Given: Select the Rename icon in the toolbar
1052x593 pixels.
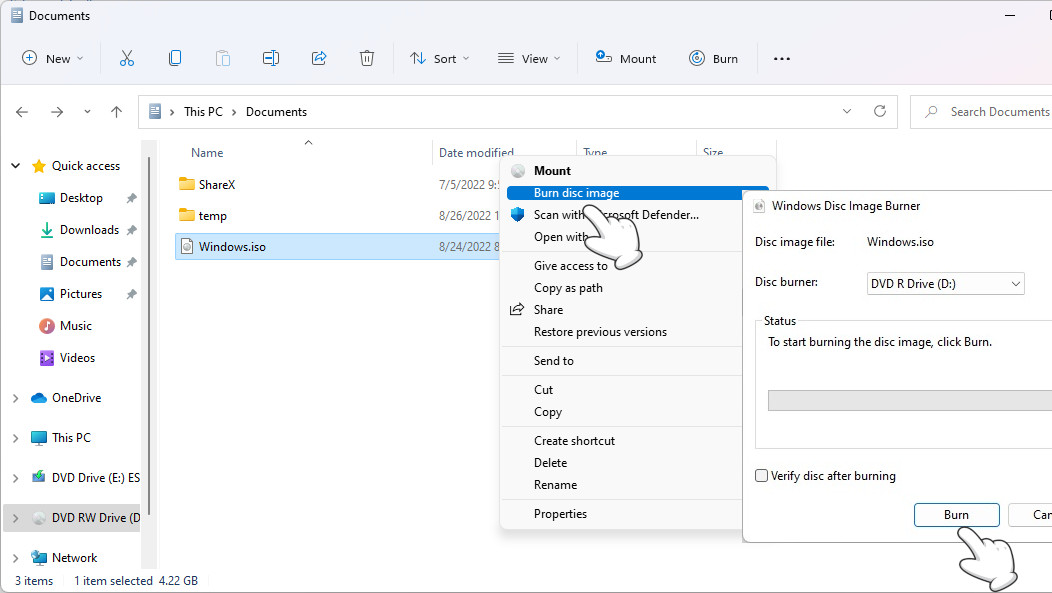Looking at the screenshot, I should pyautogui.click(x=271, y=58).
